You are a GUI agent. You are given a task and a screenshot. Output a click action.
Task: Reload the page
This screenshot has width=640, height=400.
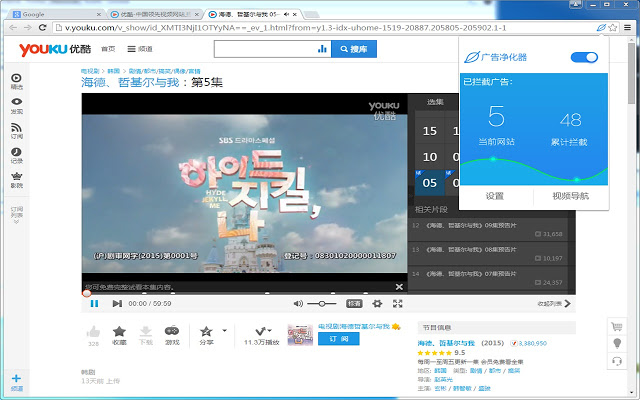(42, 27)
